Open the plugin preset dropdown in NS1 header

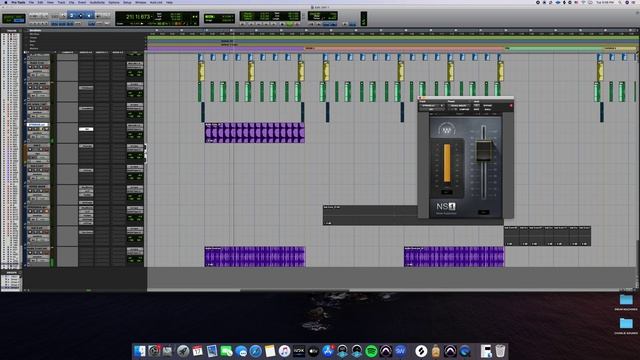click(x=458, y=106)
